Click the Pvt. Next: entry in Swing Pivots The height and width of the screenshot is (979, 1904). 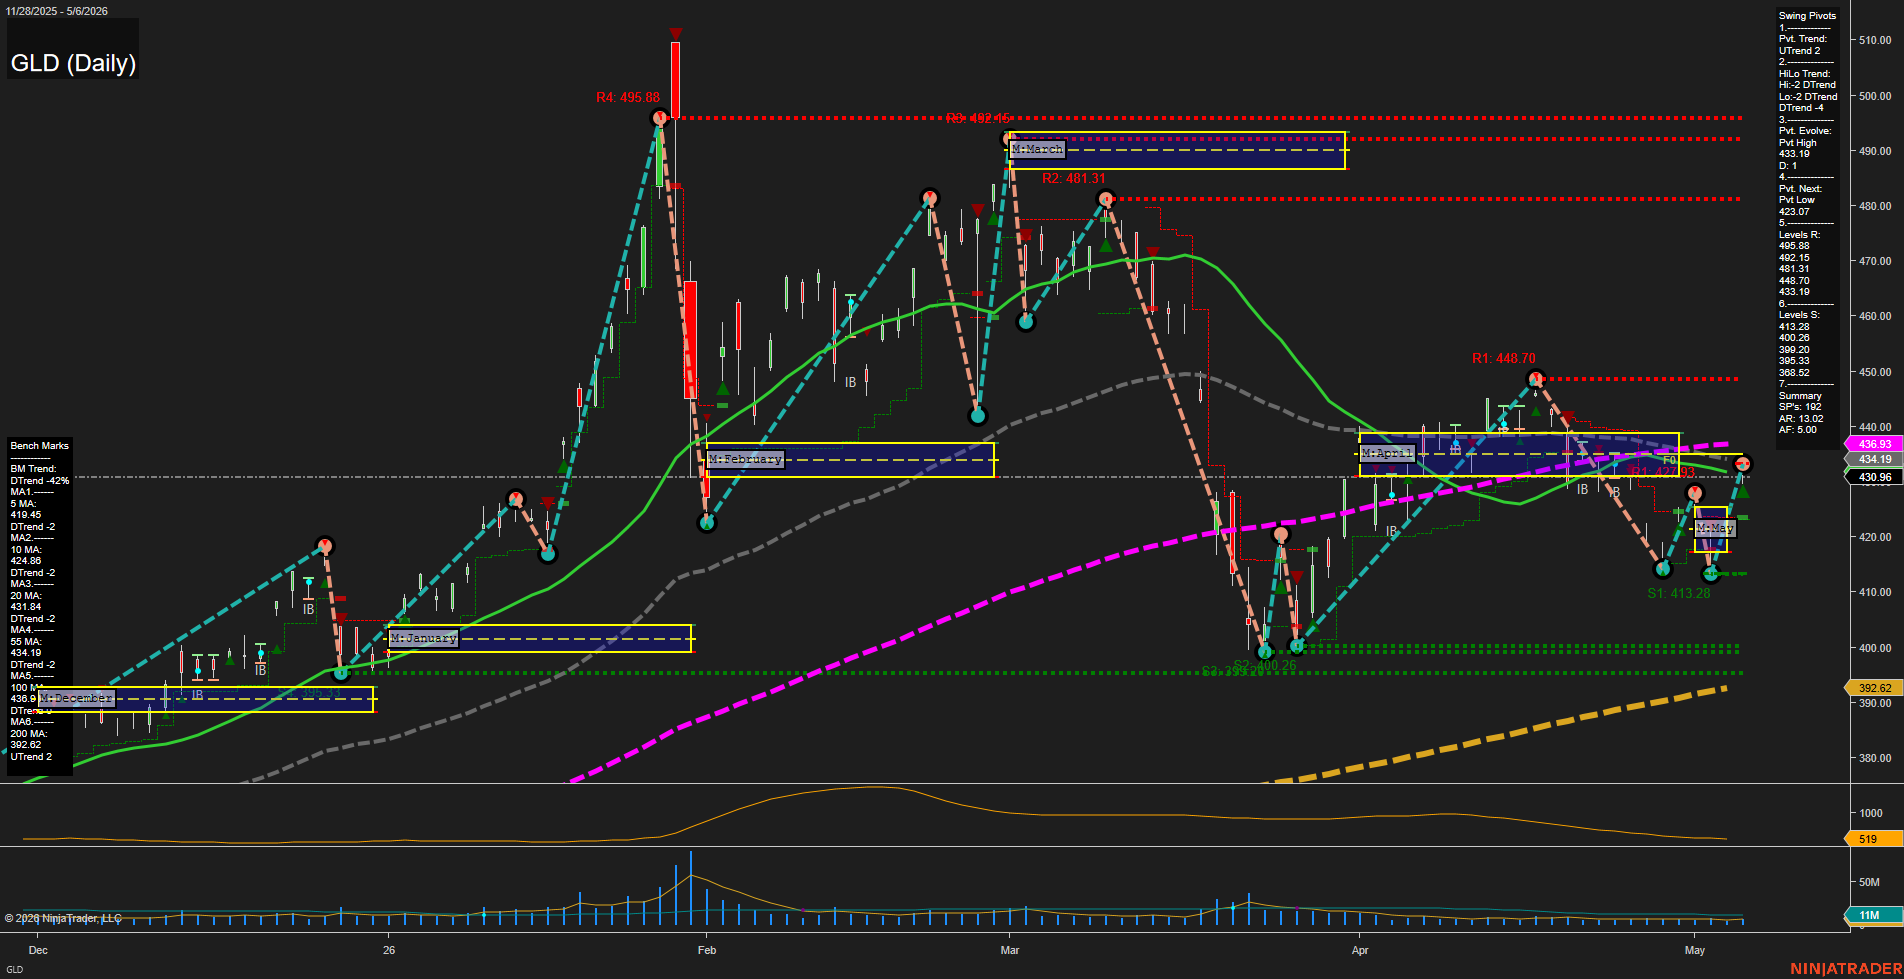click(1800, 189)
